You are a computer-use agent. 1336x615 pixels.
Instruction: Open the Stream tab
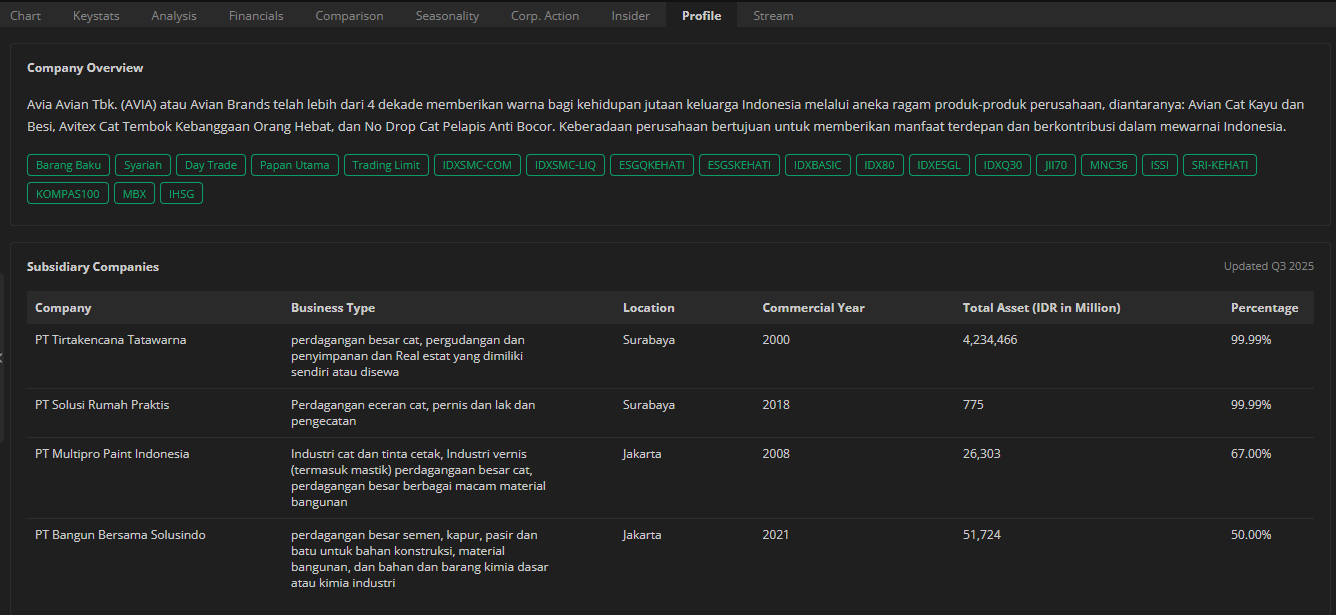point(773,15)
